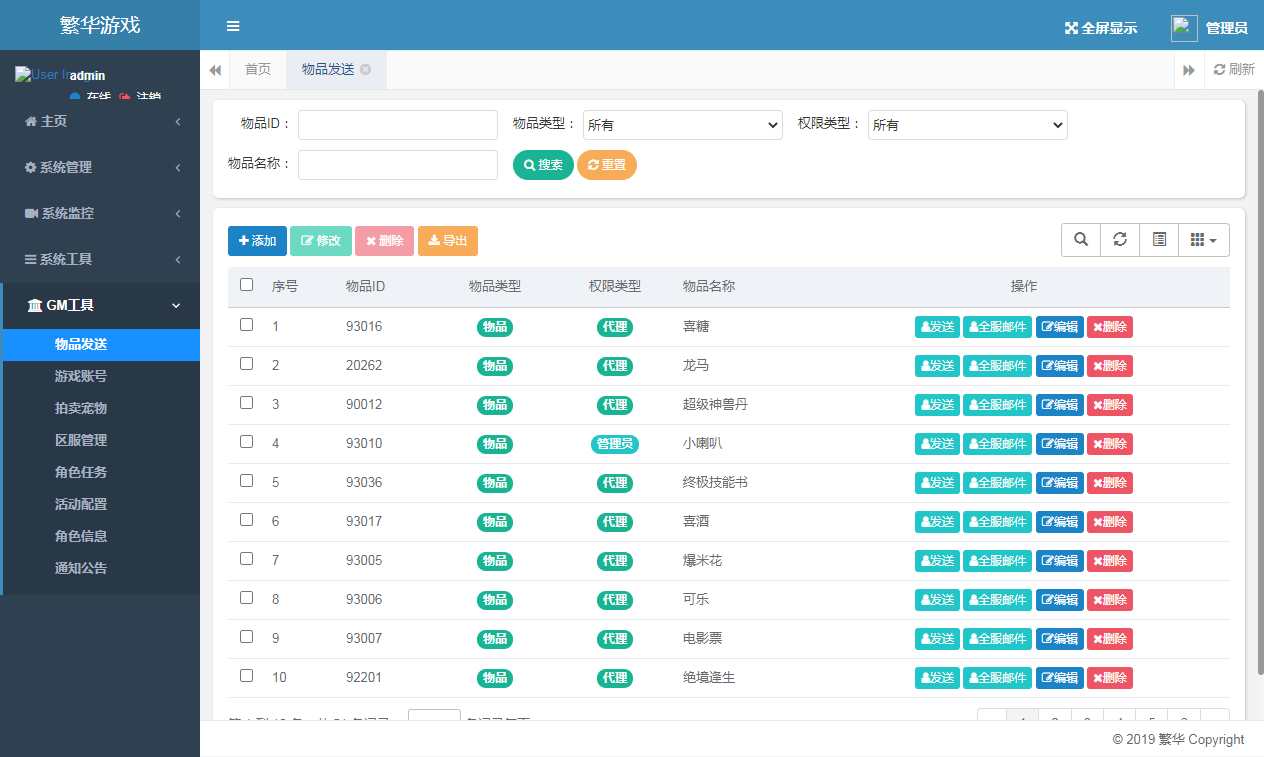Screen dimensions: 1264x757
Task: Switch to the 首页 tab
Action: coord(258,69)
